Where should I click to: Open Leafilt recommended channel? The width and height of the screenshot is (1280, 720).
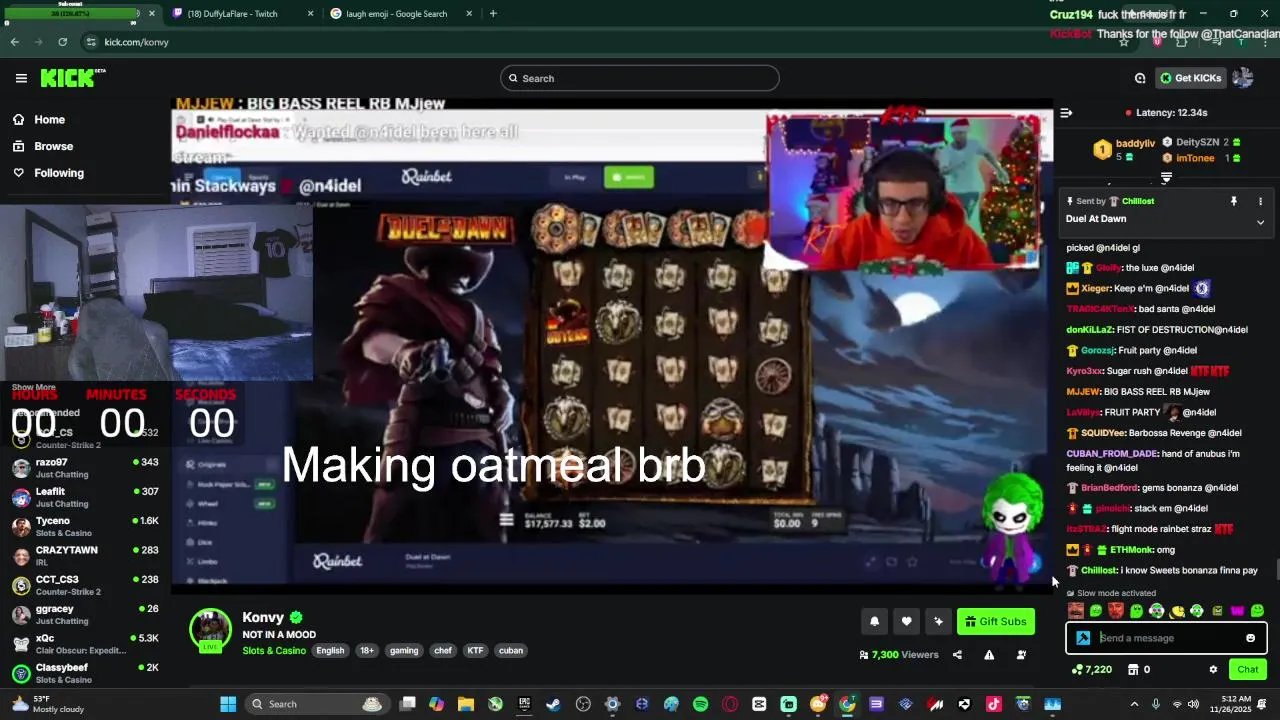click(x=85, y=497)
